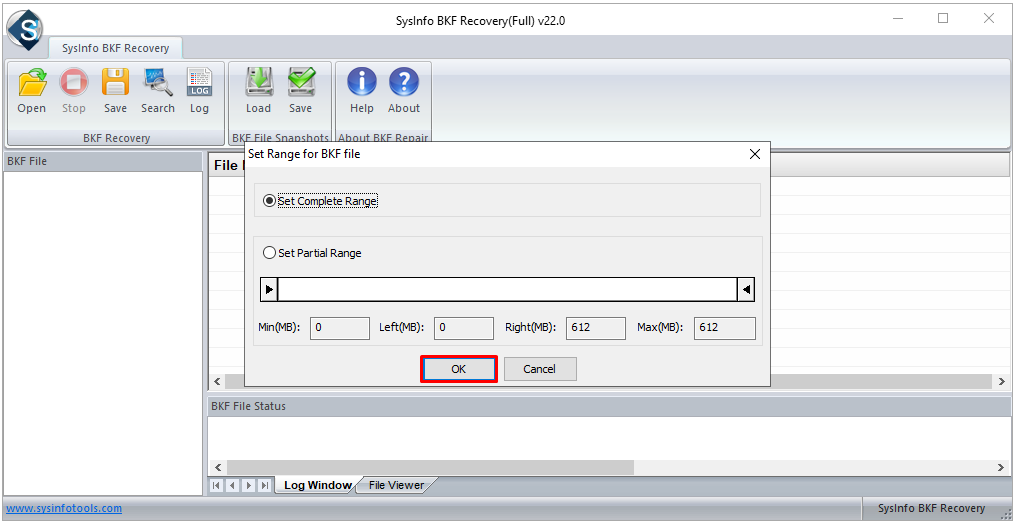
Task: Save snapshot in BKF File Snapshots group
Action: pyautogui.click(x=300, y=91)
